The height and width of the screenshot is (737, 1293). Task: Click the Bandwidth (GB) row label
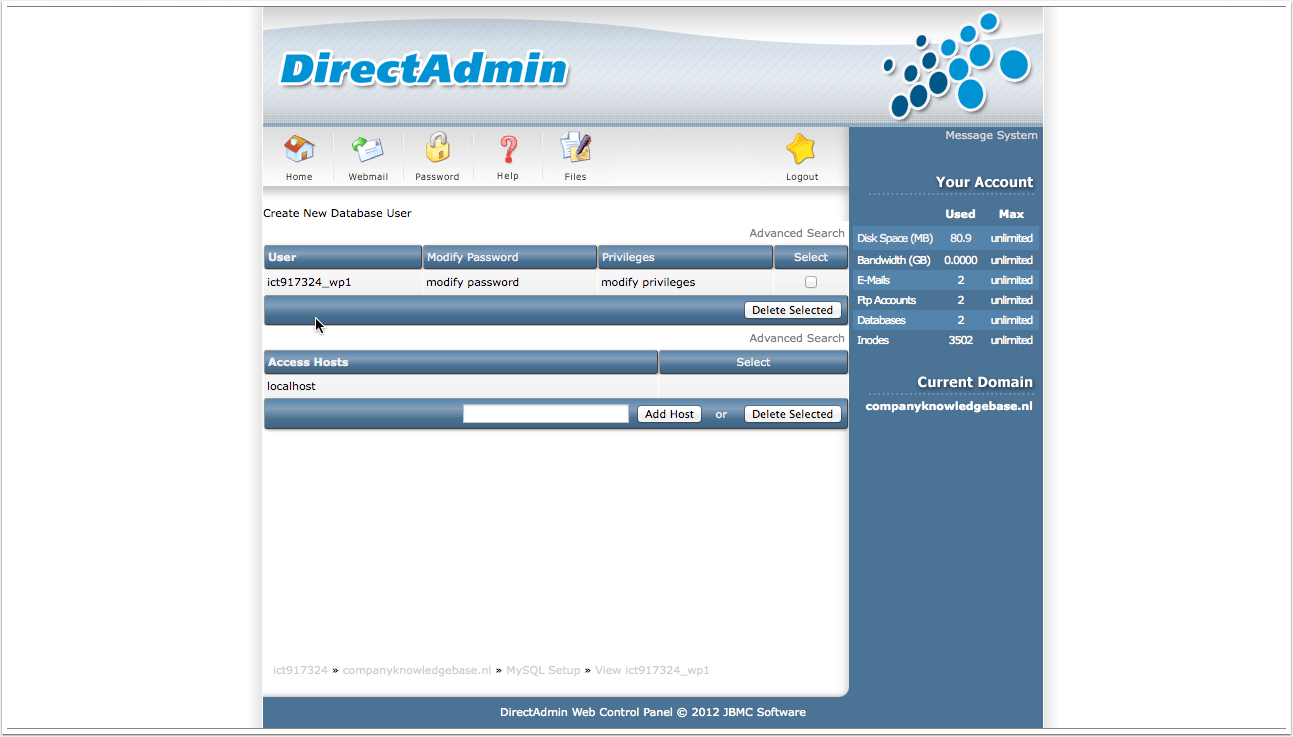(x=894, y=260)
